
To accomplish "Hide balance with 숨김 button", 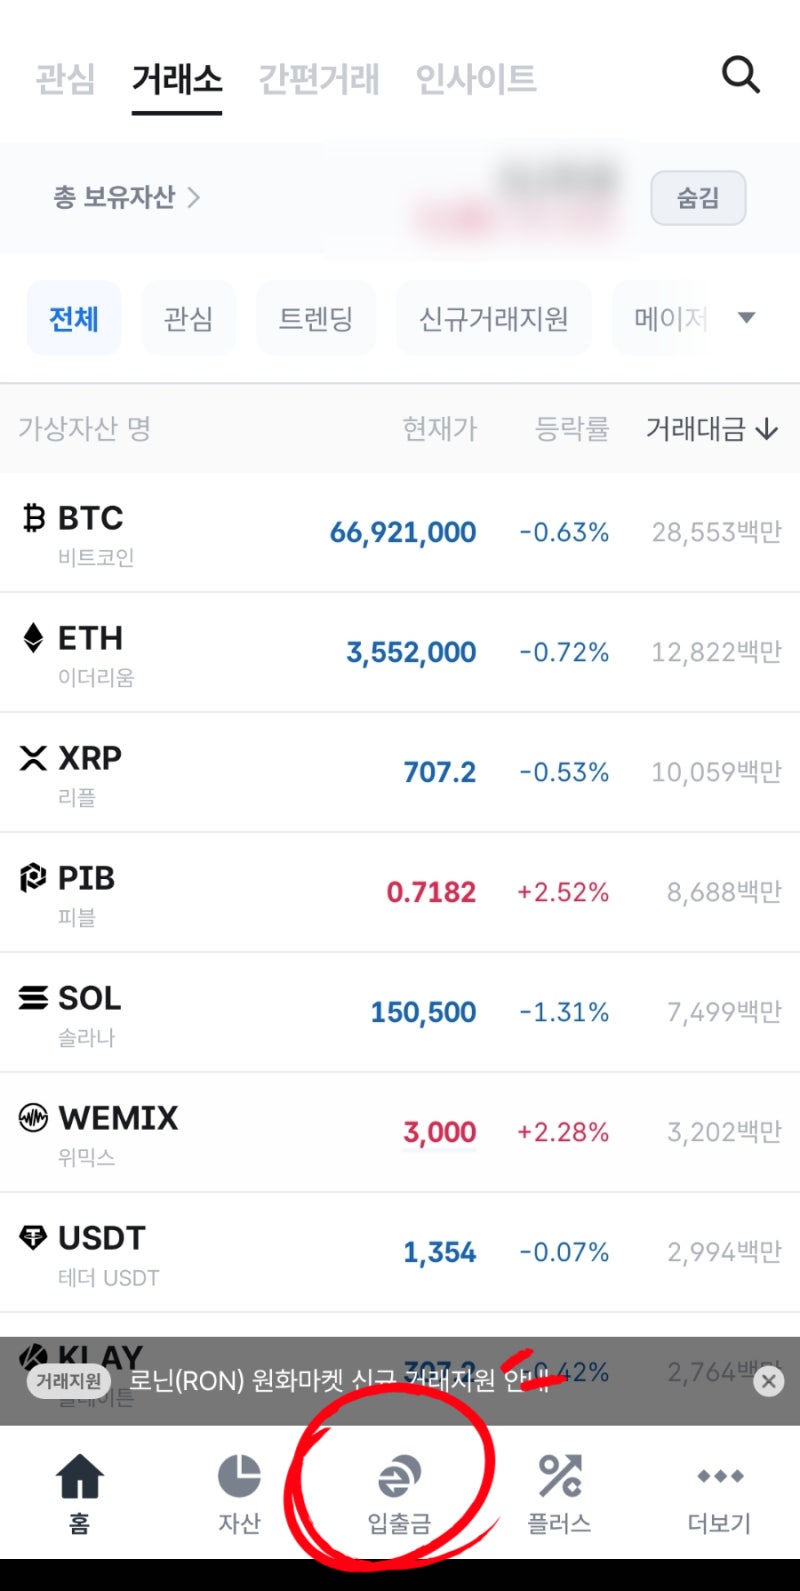I will coord(698,198).
